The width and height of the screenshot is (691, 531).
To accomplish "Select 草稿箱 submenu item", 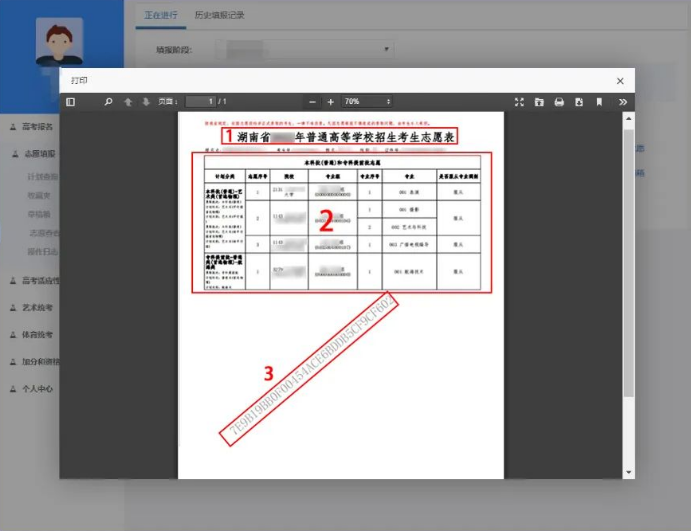I will click(x=39, y=214).
